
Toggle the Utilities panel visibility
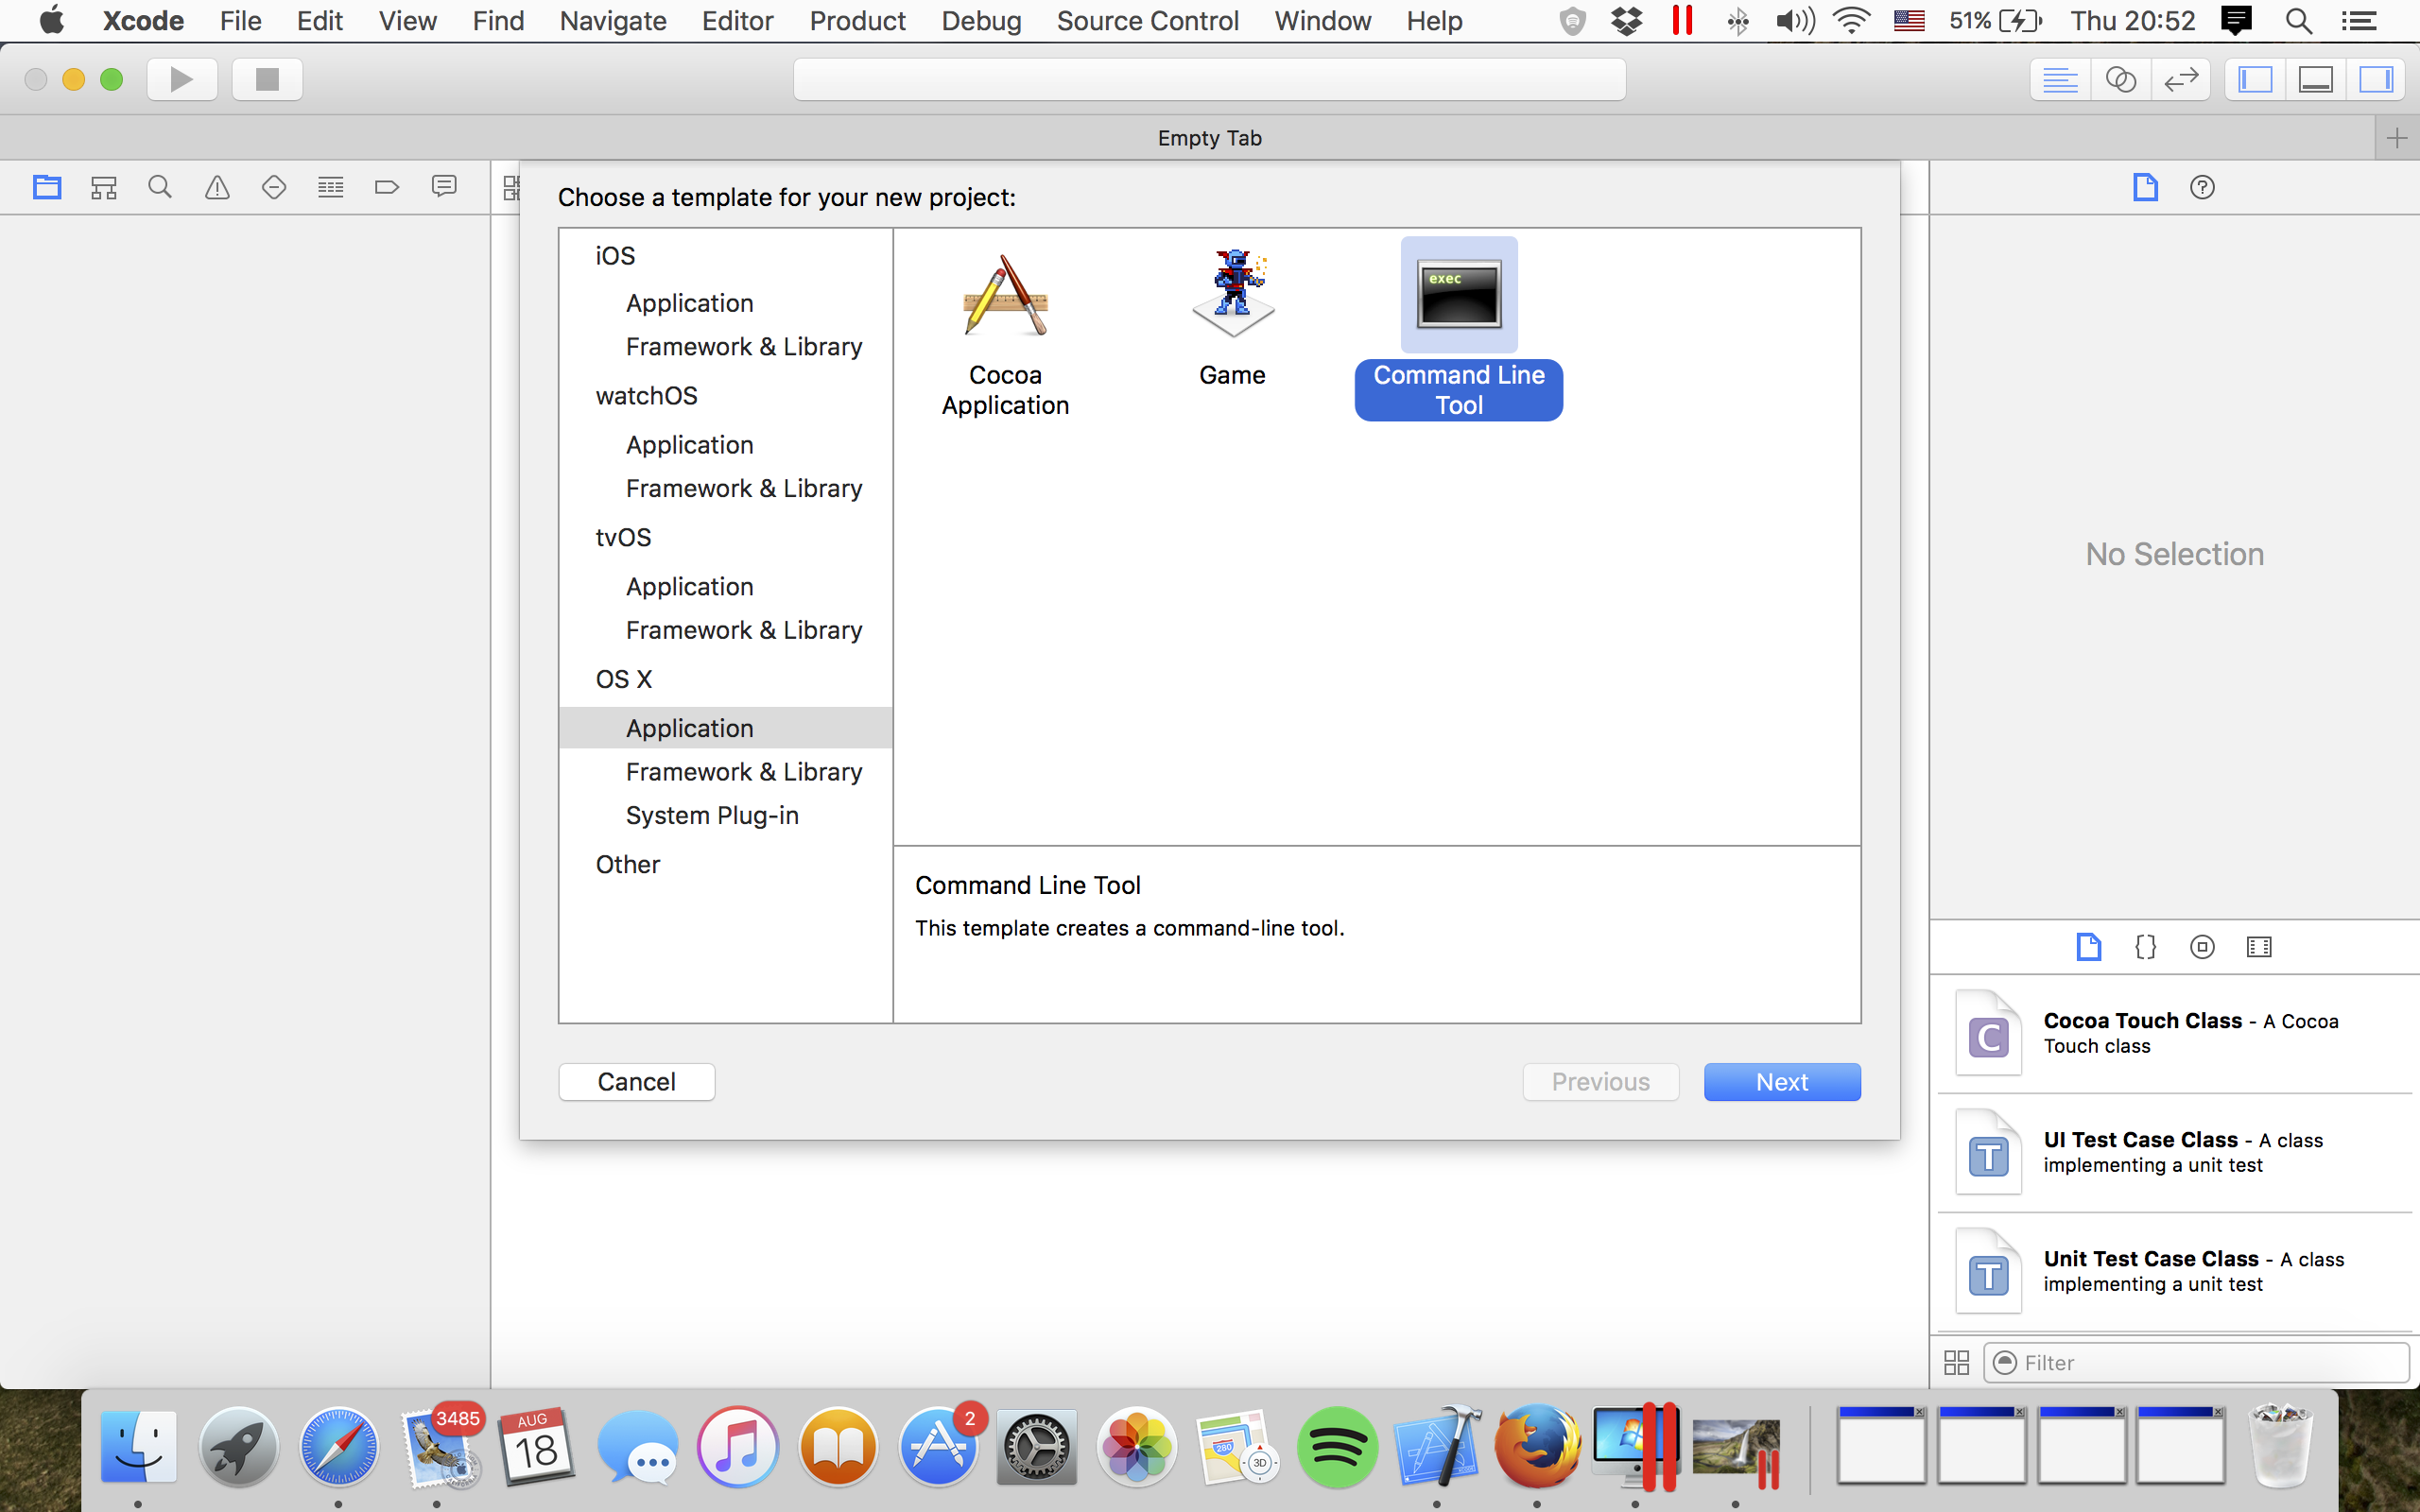(2376, 79)
